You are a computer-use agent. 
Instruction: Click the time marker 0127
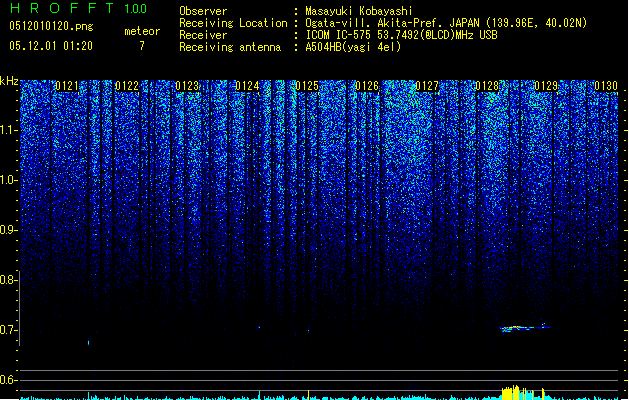(427, 86)
